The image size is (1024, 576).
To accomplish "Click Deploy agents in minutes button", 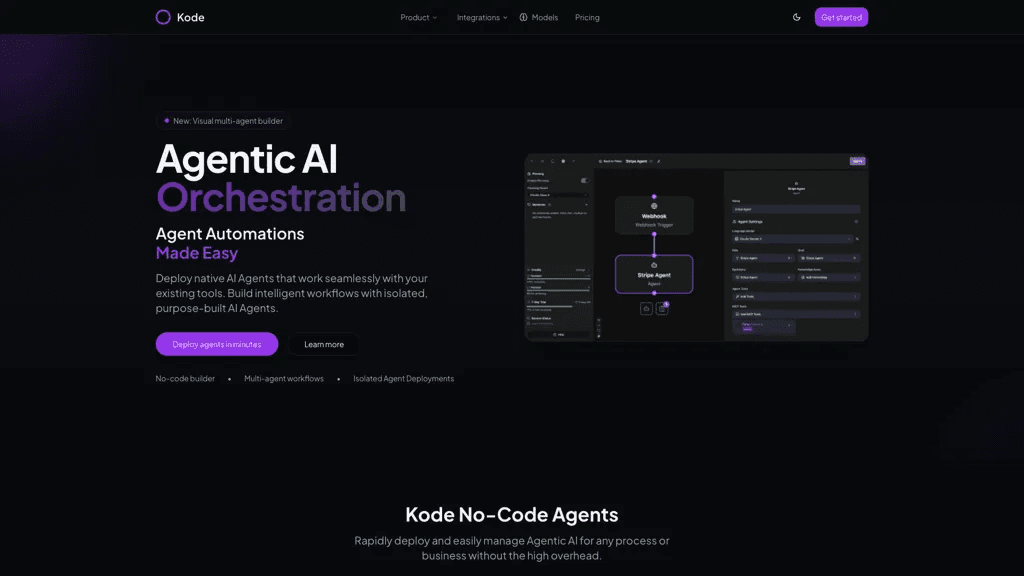I will click(217, 344).
